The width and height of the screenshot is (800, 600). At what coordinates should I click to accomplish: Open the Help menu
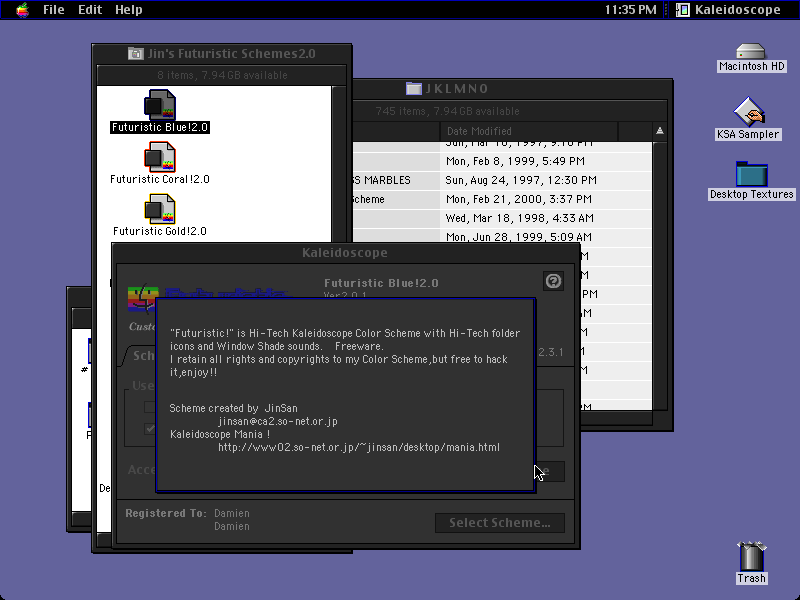tap(129, 10)
